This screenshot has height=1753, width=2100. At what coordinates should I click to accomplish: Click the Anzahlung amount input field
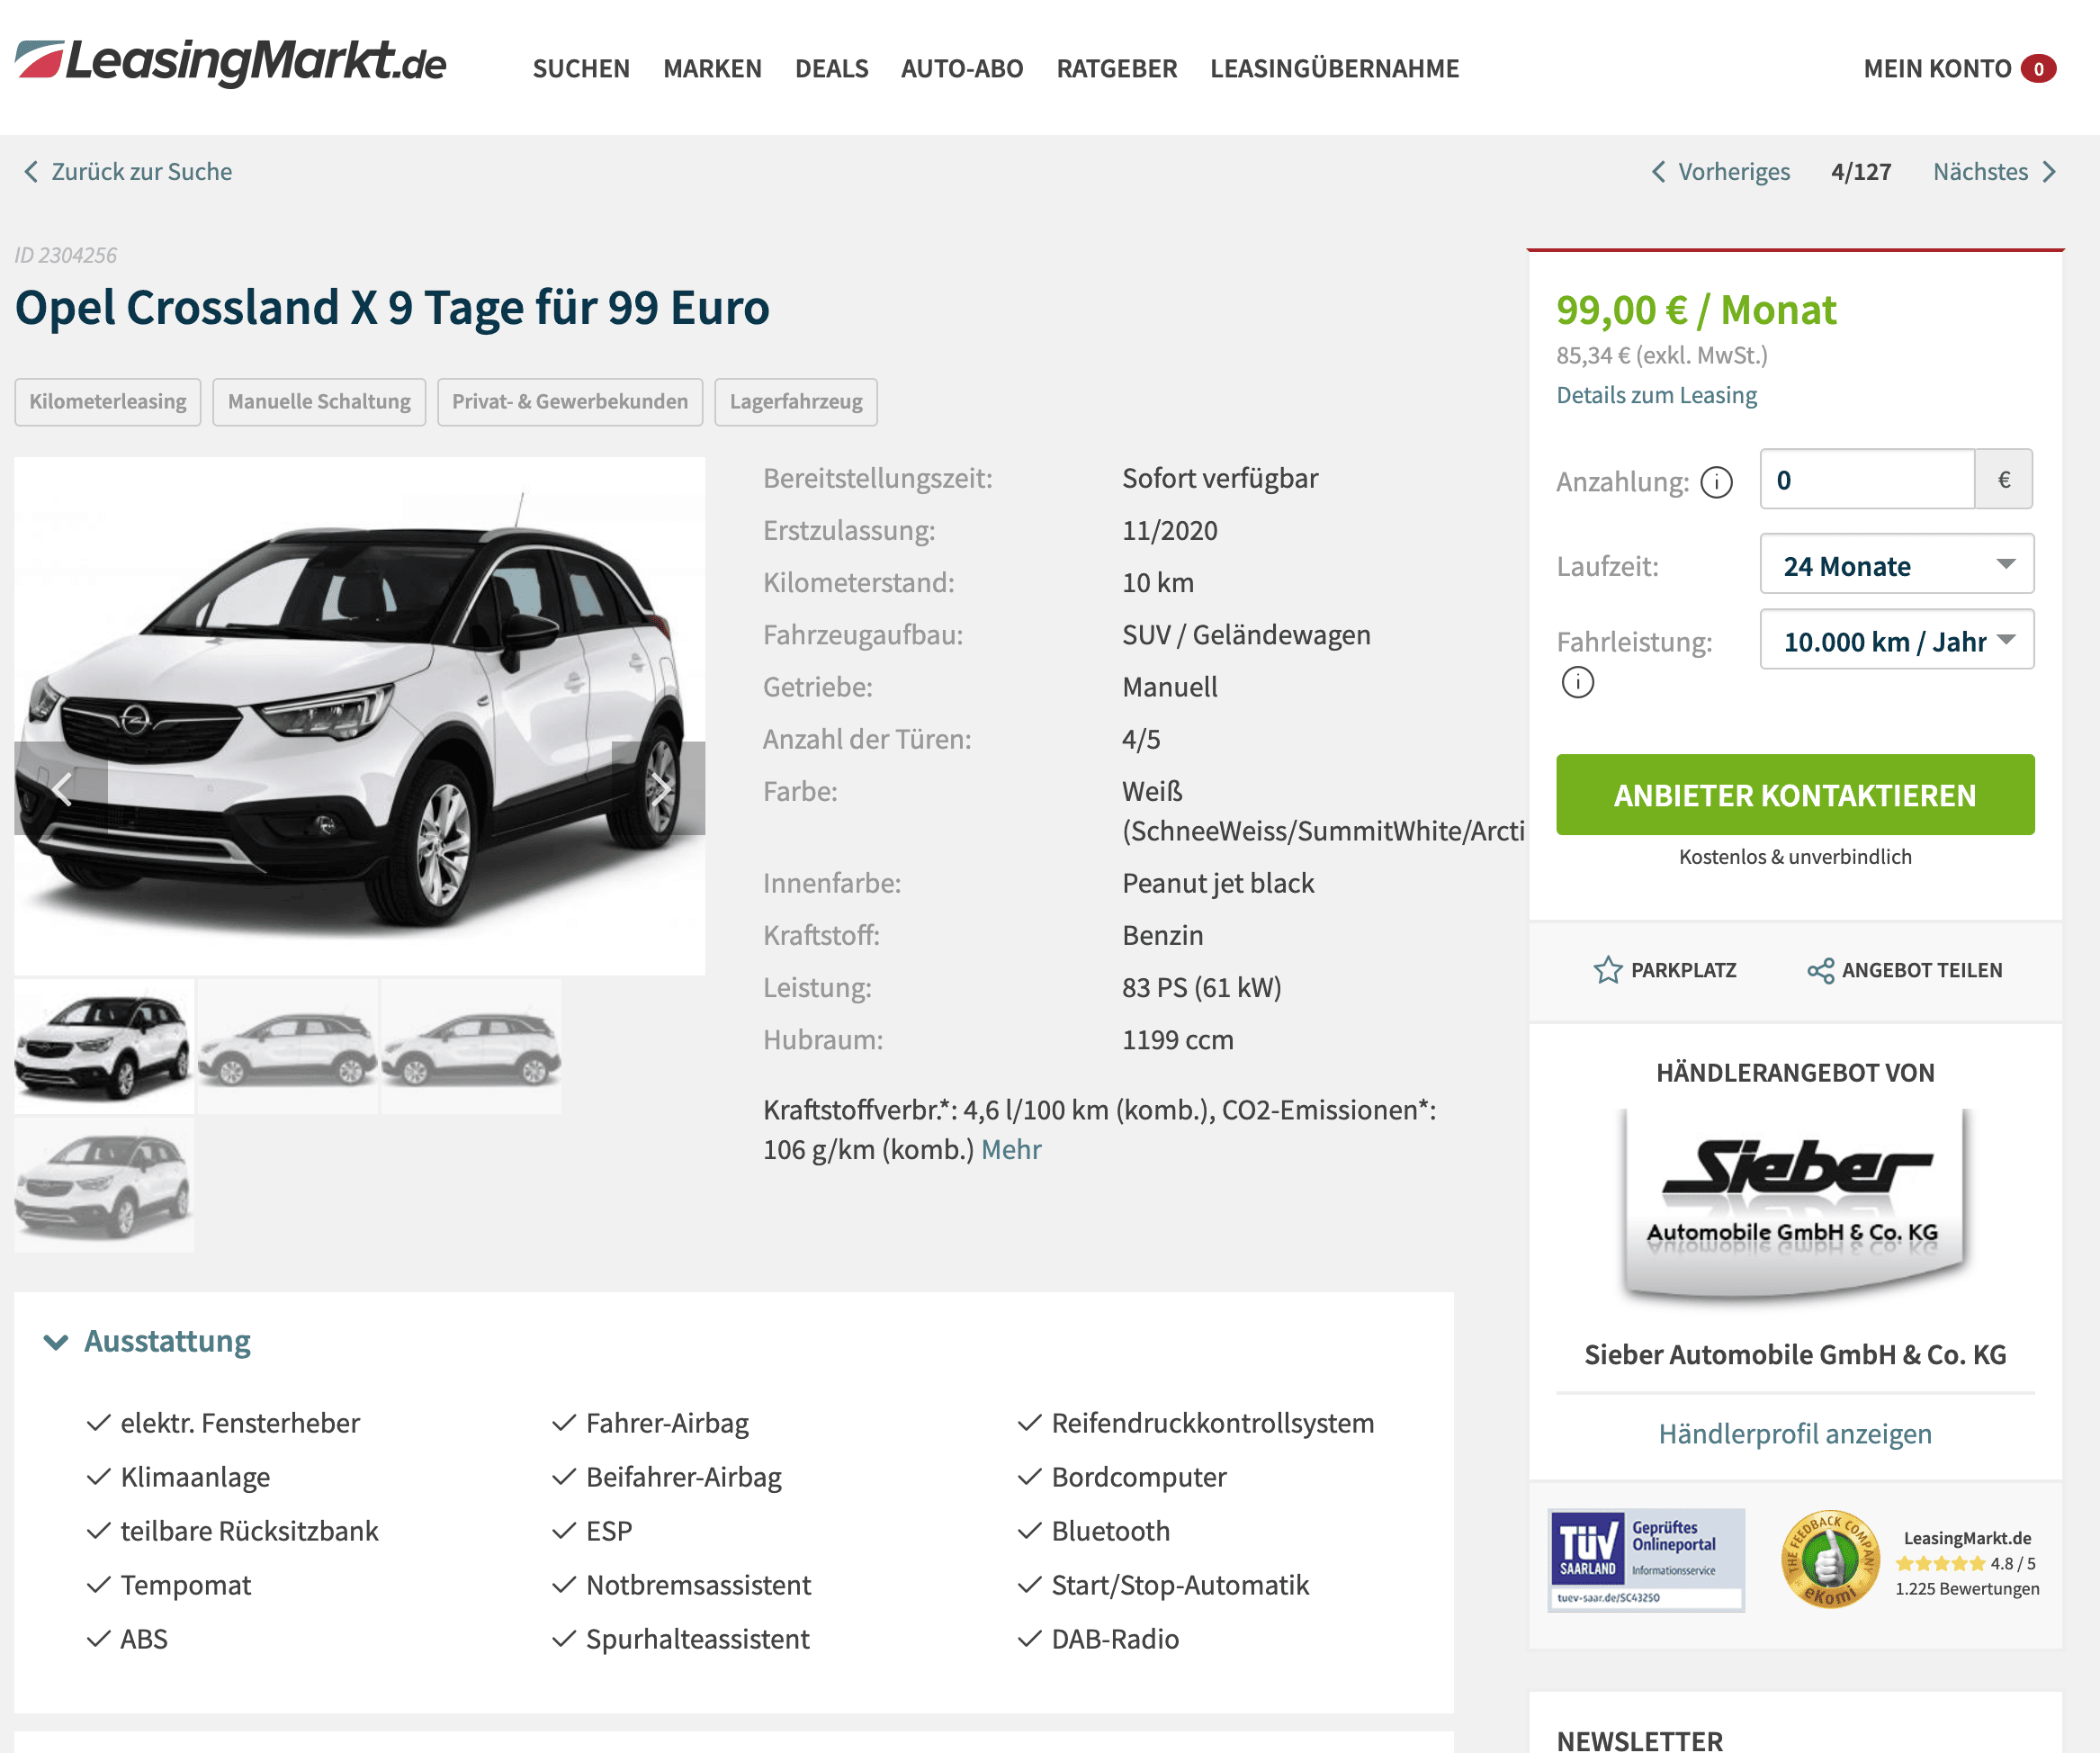(x=1867, y=479)
